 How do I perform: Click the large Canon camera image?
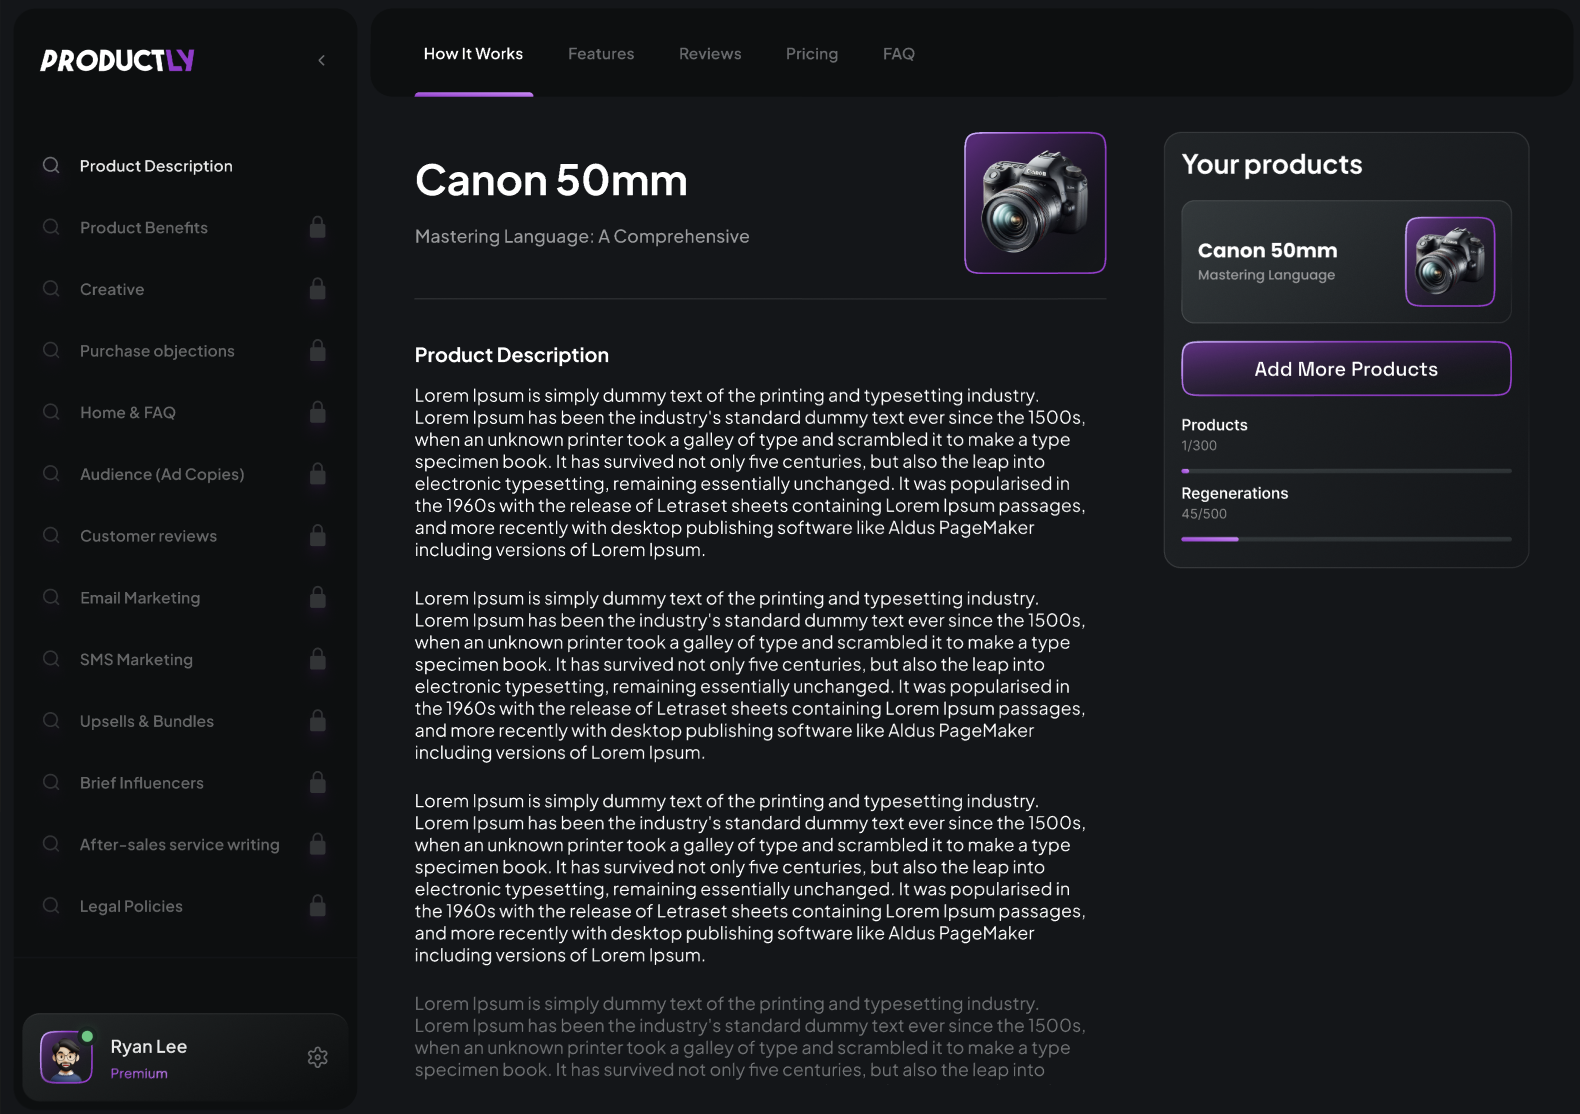point(1035,203)
